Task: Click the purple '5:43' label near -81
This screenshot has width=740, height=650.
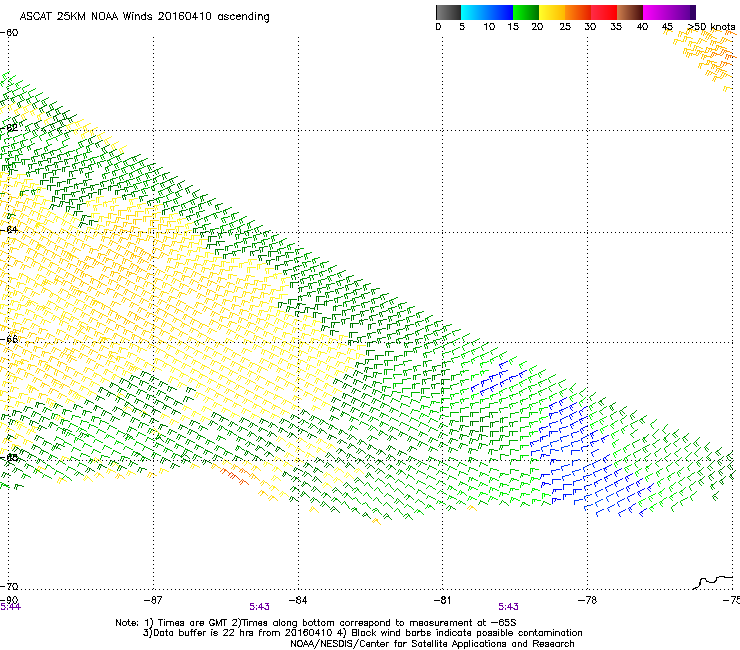Action: 508,607
